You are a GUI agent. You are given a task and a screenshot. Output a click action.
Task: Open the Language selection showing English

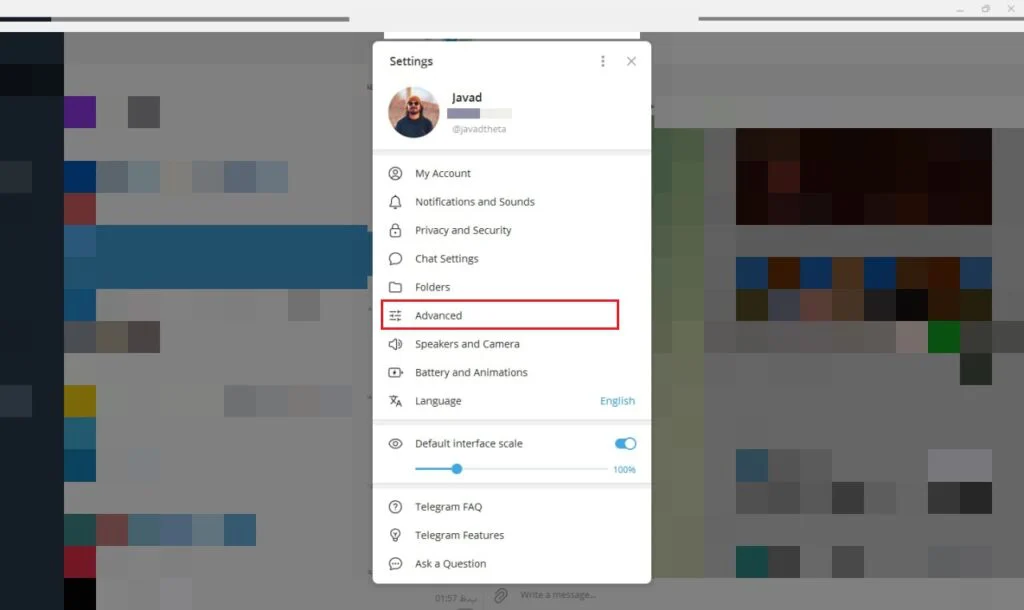pos(617,400)
